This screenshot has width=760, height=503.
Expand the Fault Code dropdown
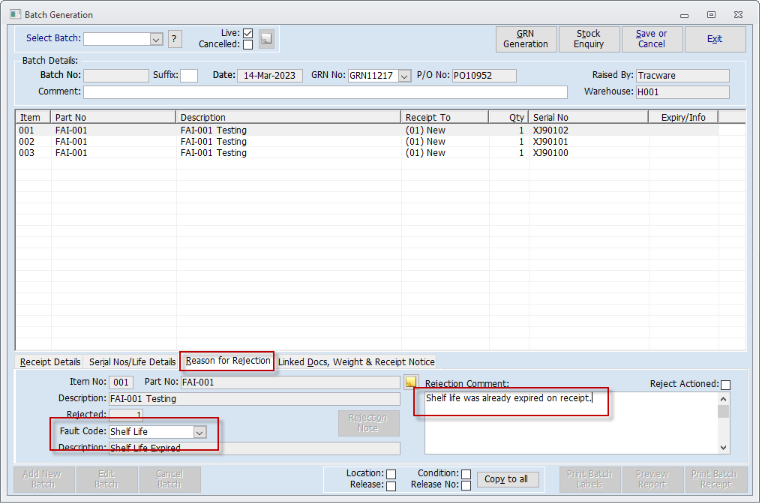click(200, 432)
